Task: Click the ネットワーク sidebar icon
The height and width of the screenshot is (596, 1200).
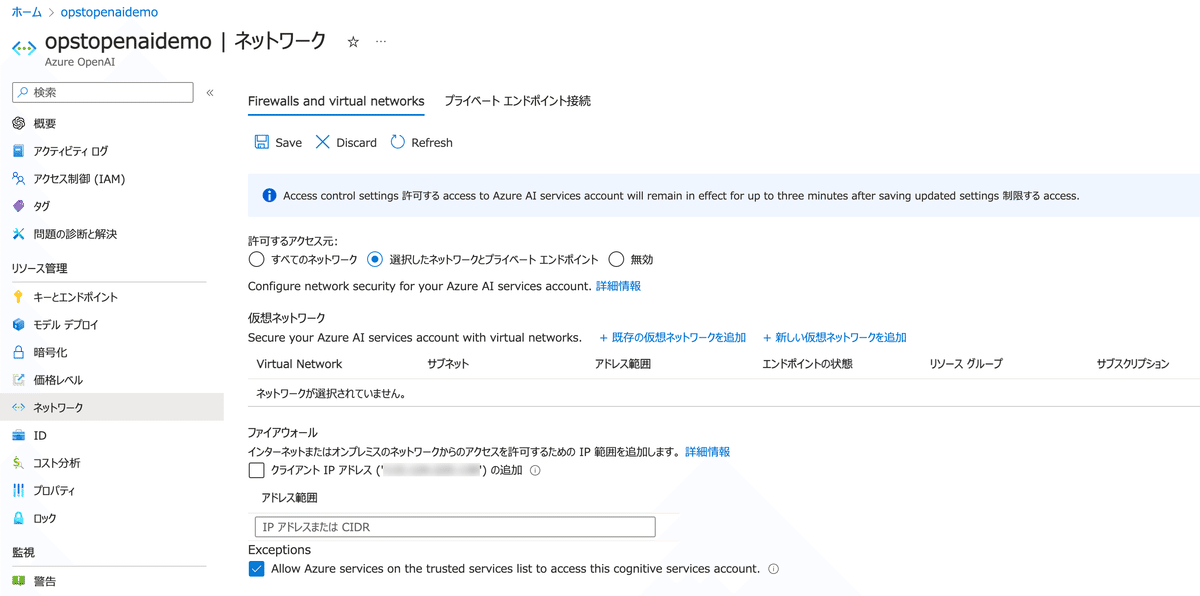Action: click(18, 408)
